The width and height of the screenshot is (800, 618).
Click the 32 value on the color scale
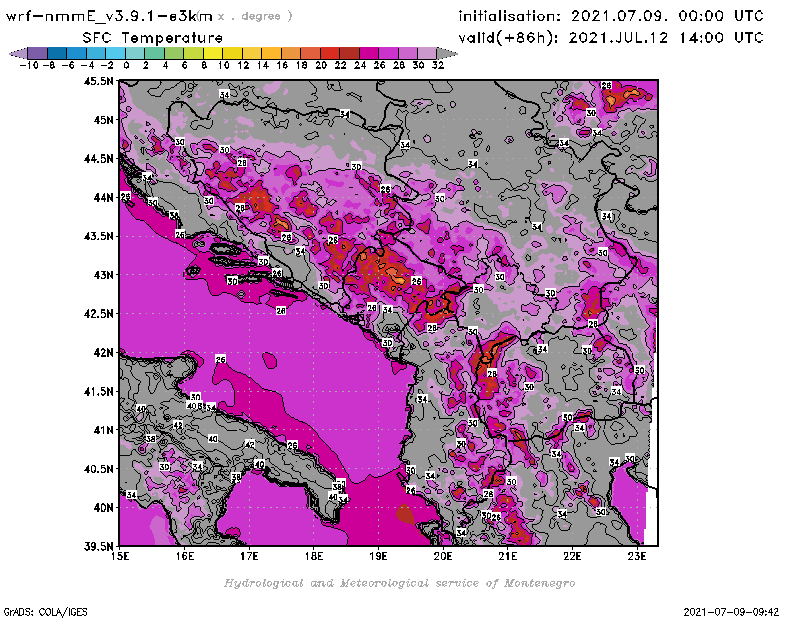pos(438,65)
